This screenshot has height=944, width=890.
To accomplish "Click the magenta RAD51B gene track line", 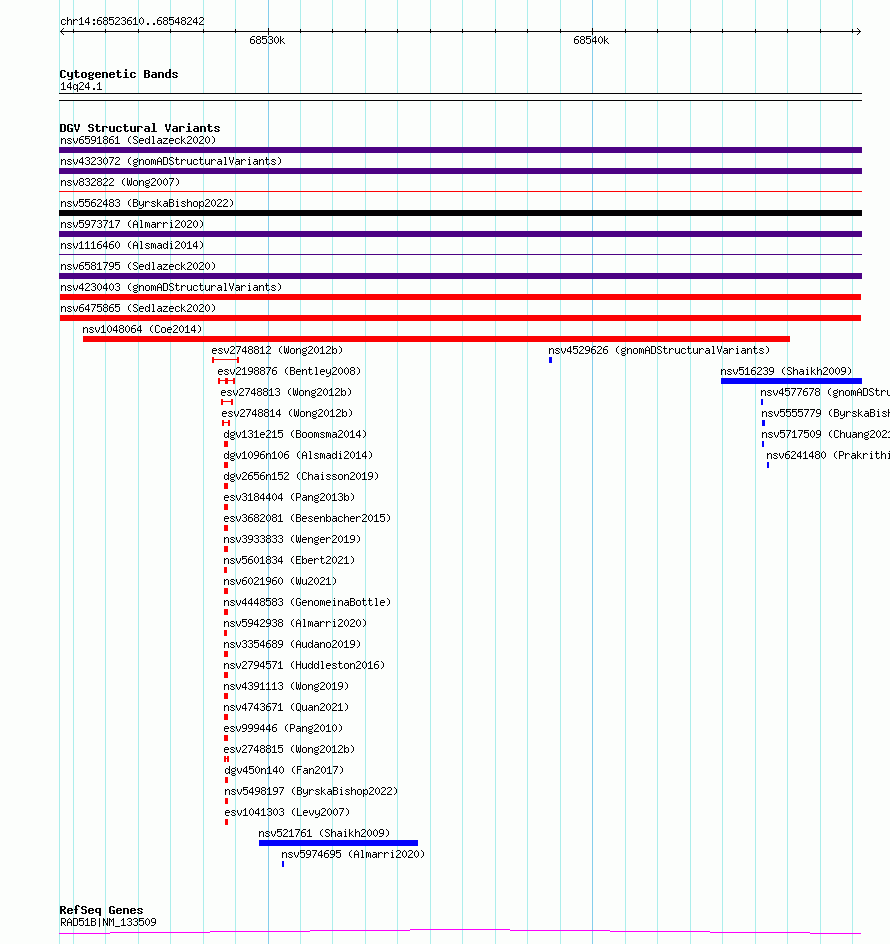I will (460, 932).
